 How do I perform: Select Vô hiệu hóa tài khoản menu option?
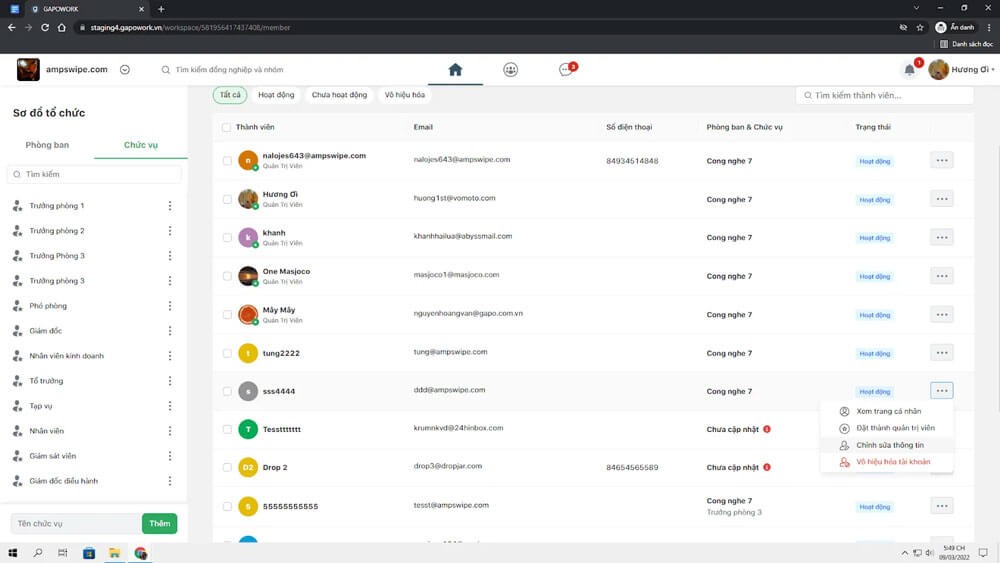click(892, 462)
